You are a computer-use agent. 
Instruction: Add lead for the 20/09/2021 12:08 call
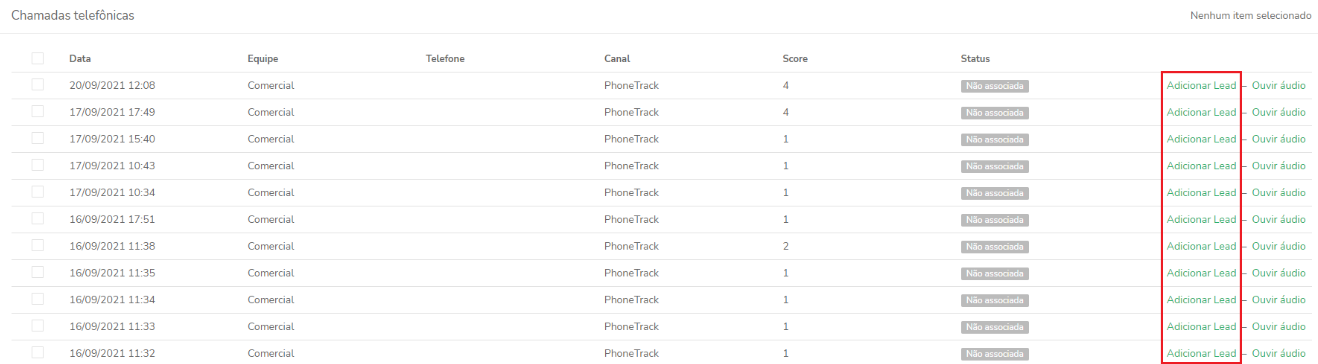coord(1201,85)
